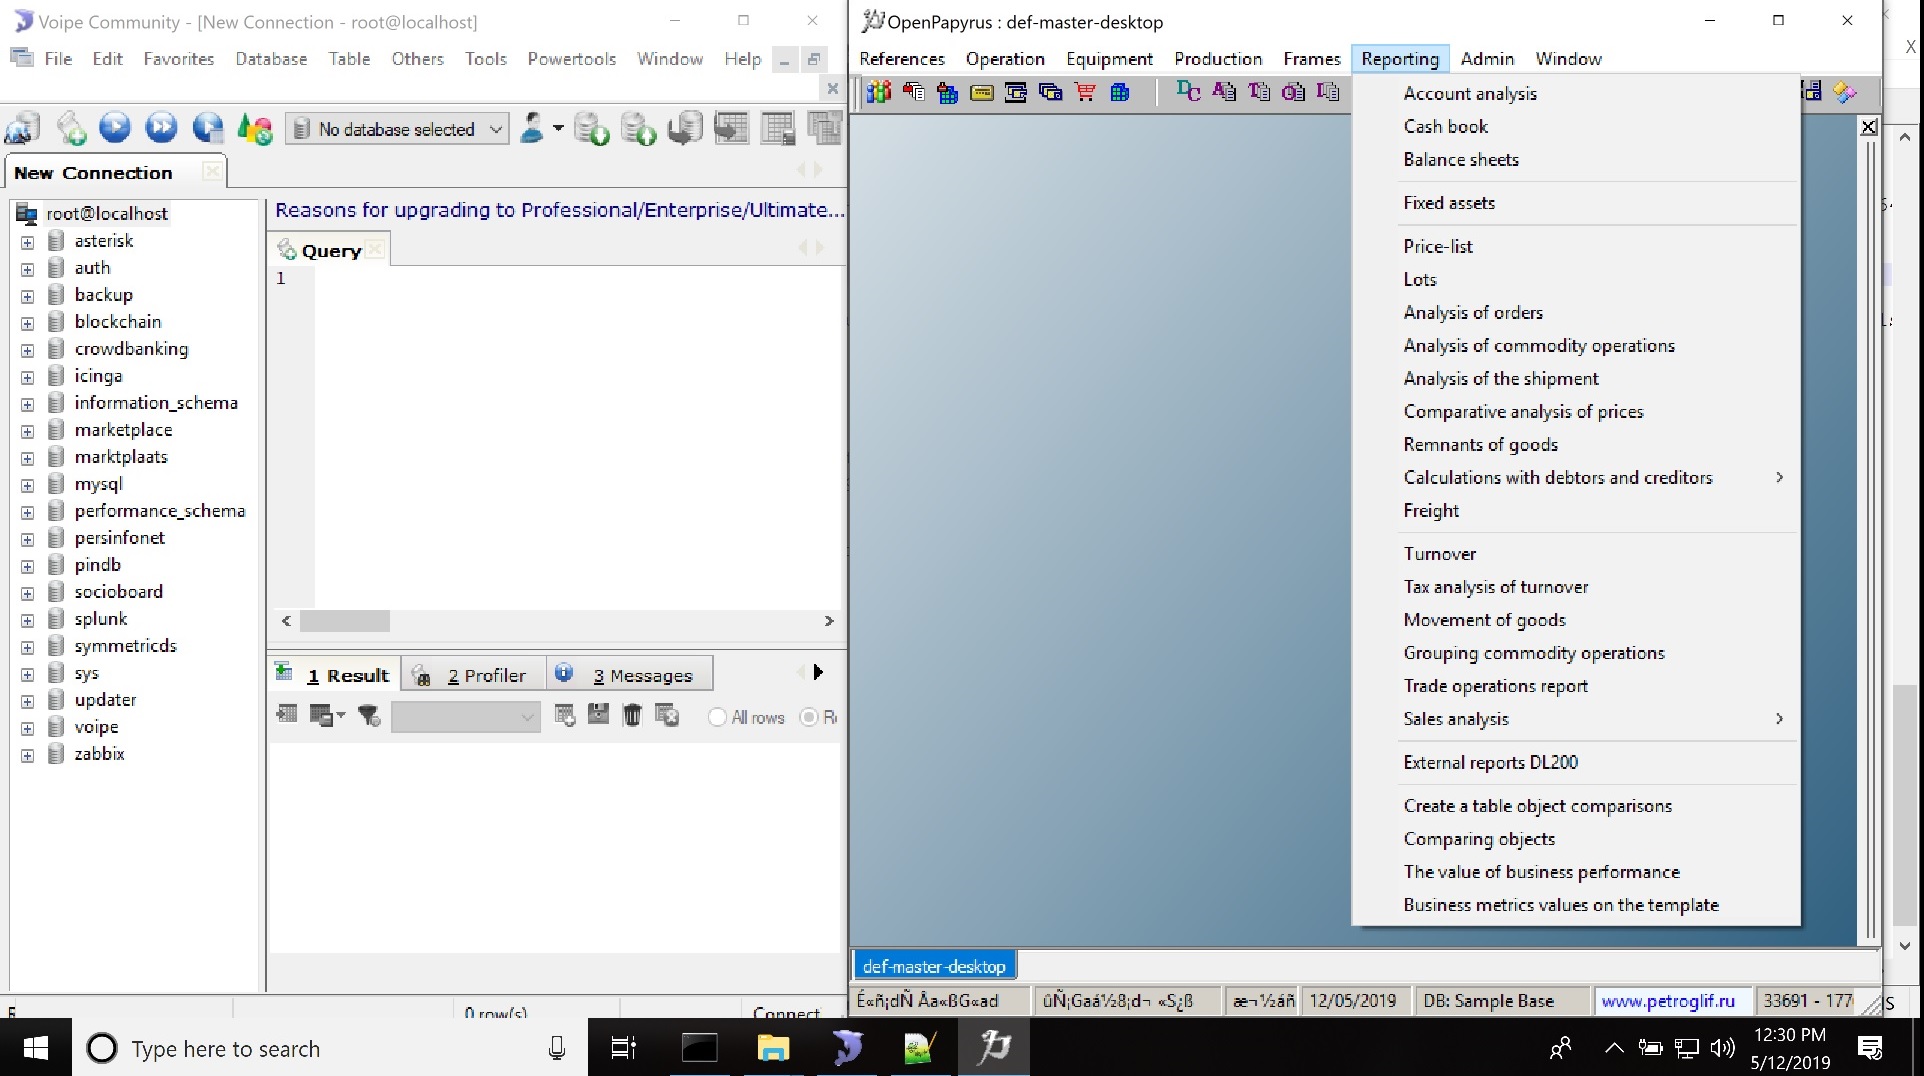Click the database import icon with down arrow
Screen dimensions: 1924x1076
coord(592,128)
